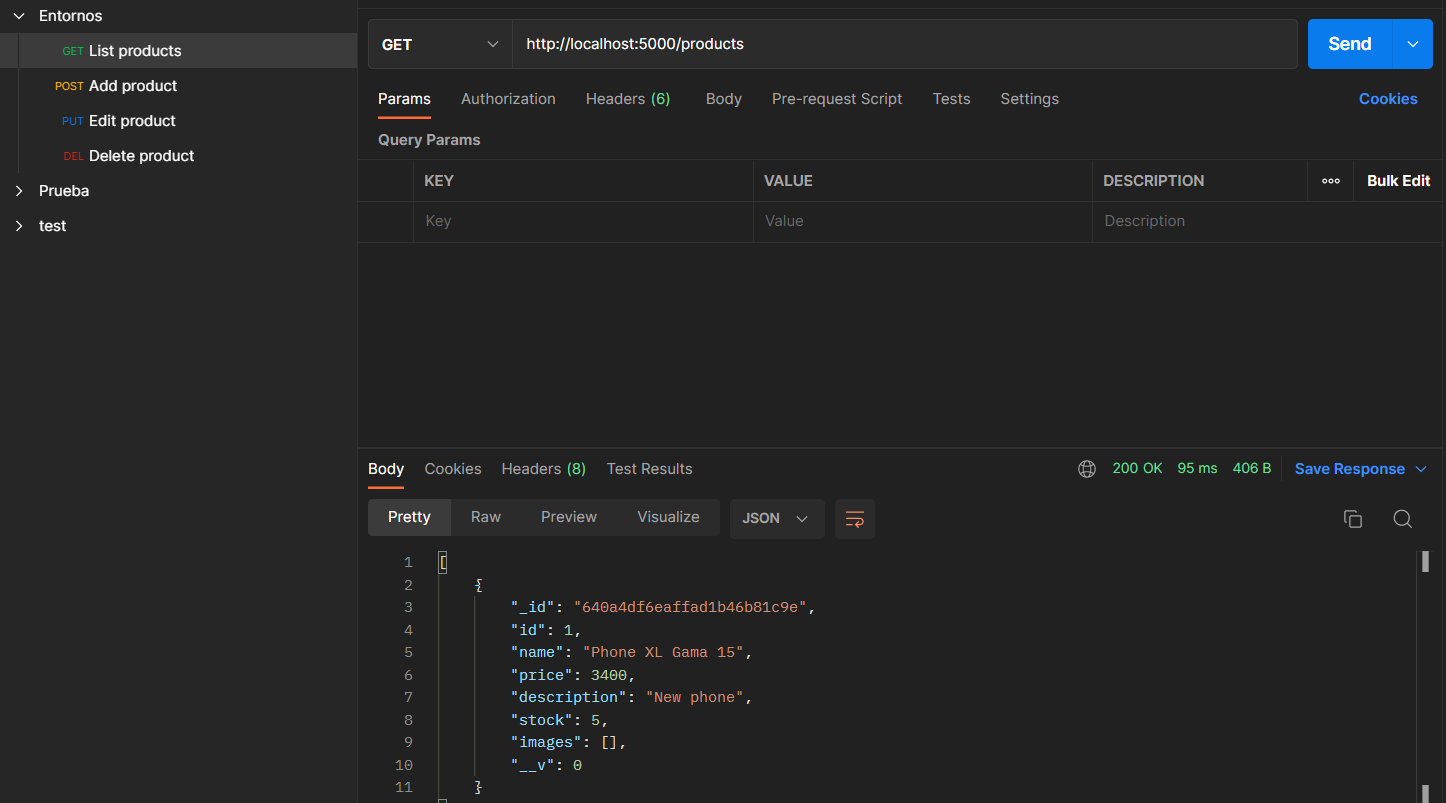
Task: Open the Edit product PUT request
Action: [x=178, y=121]
